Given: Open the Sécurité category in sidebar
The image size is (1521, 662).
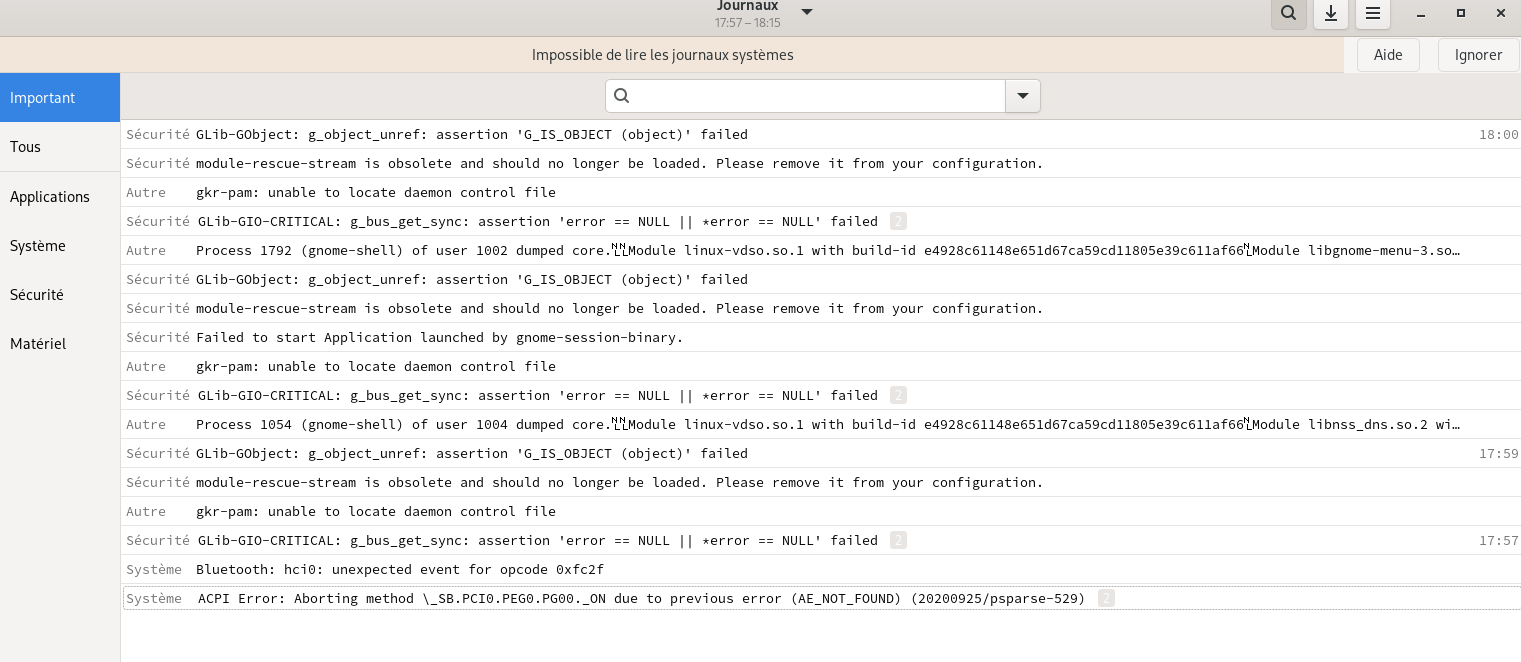Looking at the screenshot, I should click(60, 295).
